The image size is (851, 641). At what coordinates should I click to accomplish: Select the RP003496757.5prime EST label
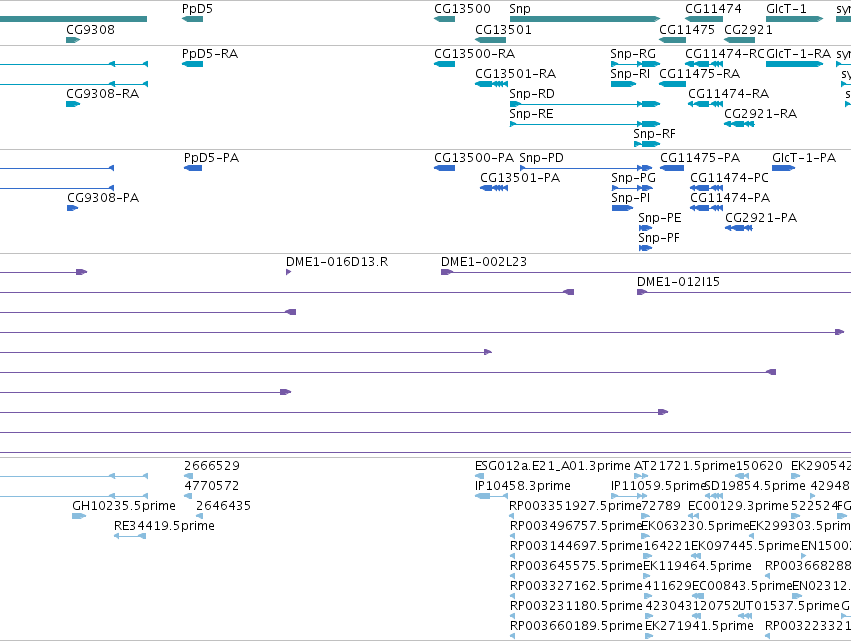[x=576, y=526]
